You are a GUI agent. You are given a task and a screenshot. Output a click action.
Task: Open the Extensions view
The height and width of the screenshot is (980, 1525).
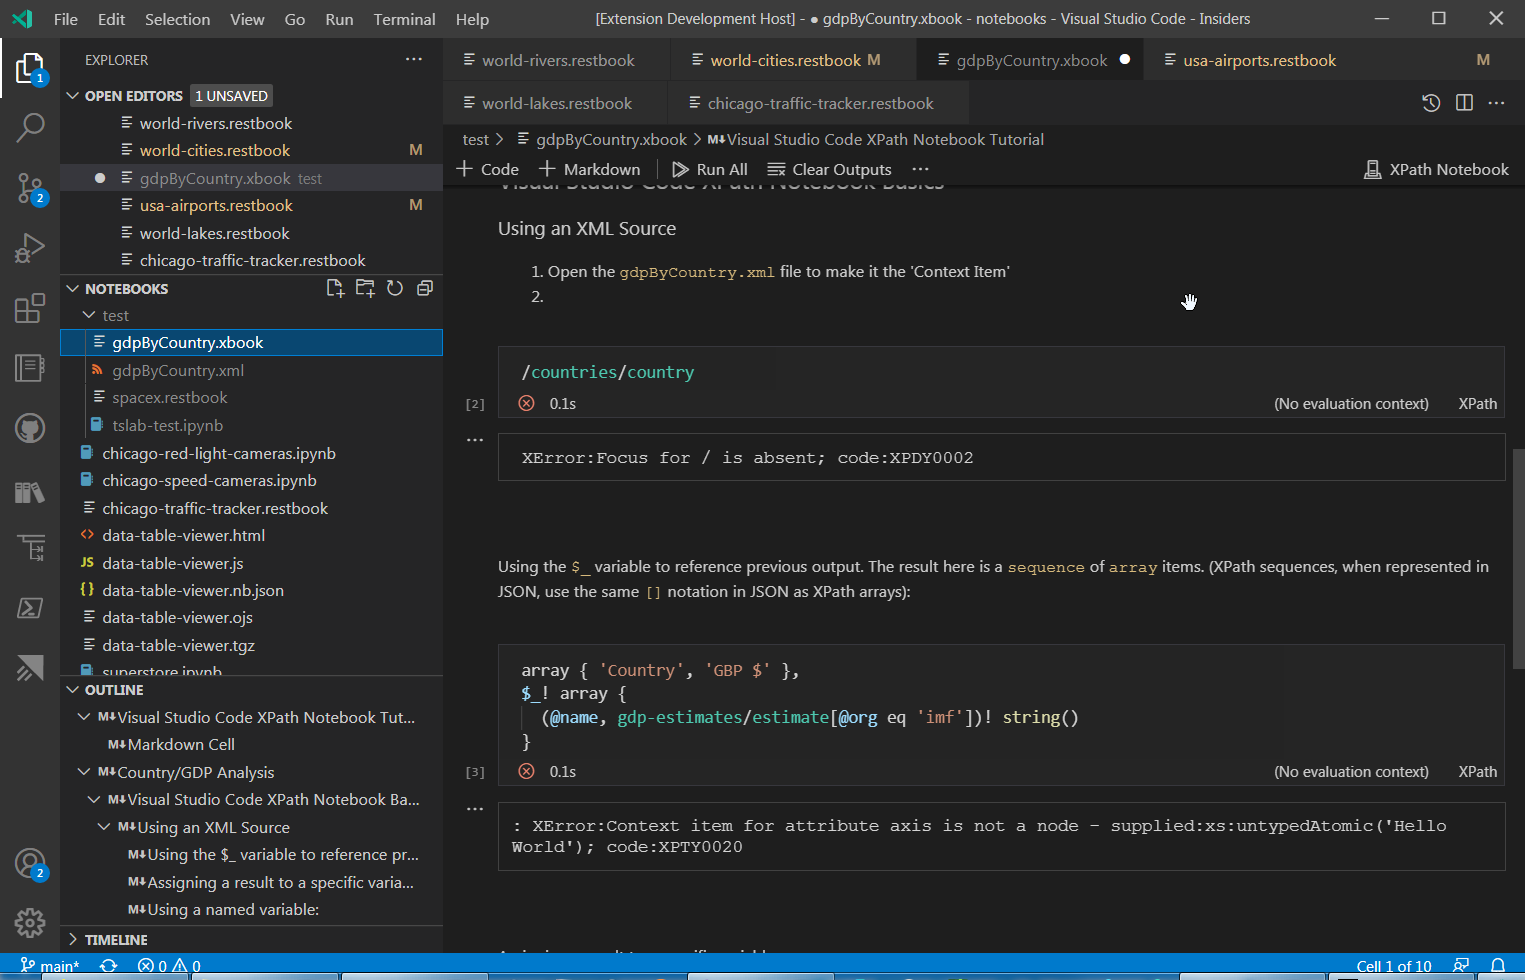point(30,308)
